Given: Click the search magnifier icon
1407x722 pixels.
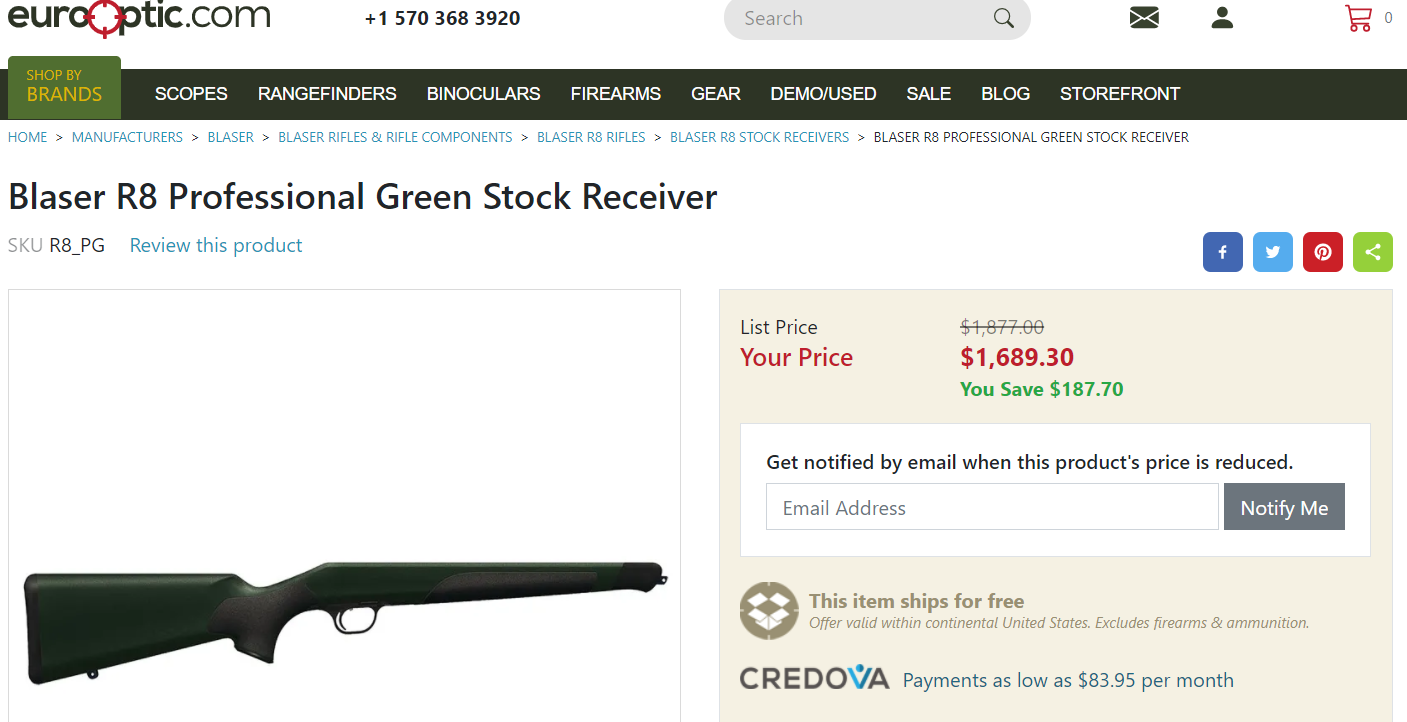Looking at the screenshot, I should point(1003,18).
